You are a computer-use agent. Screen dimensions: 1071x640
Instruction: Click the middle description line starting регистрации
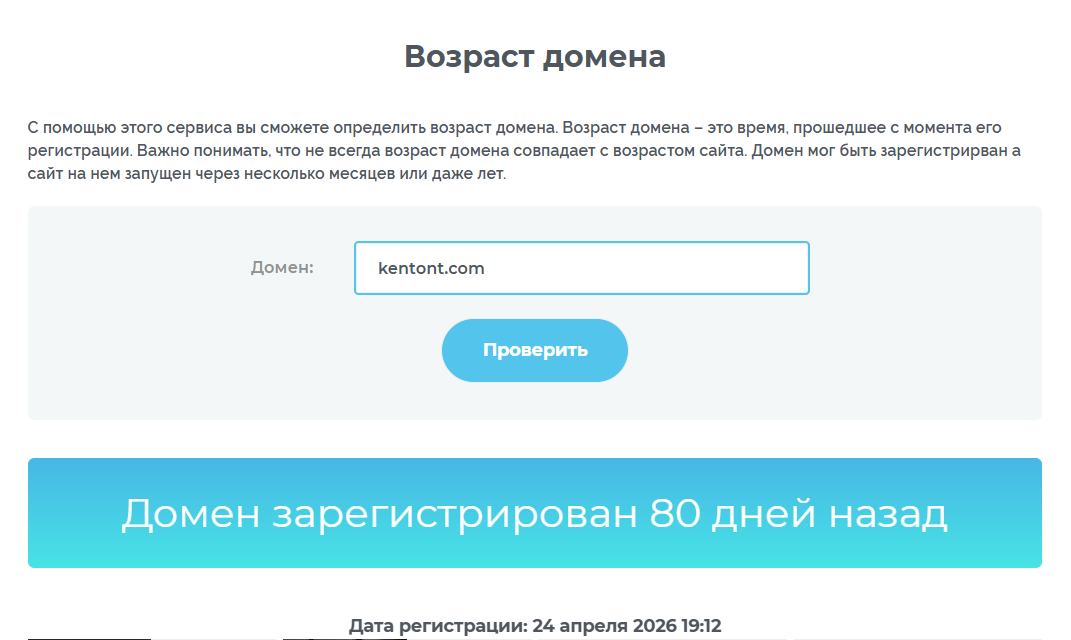(524, 150)
